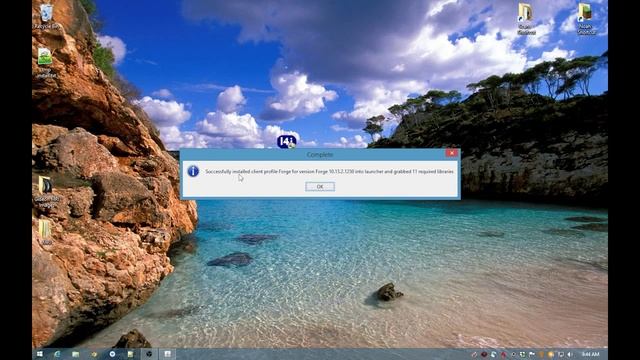640x360 pixels.
Task: Click the active installer window taskbar button
Action: coord(167,354)
